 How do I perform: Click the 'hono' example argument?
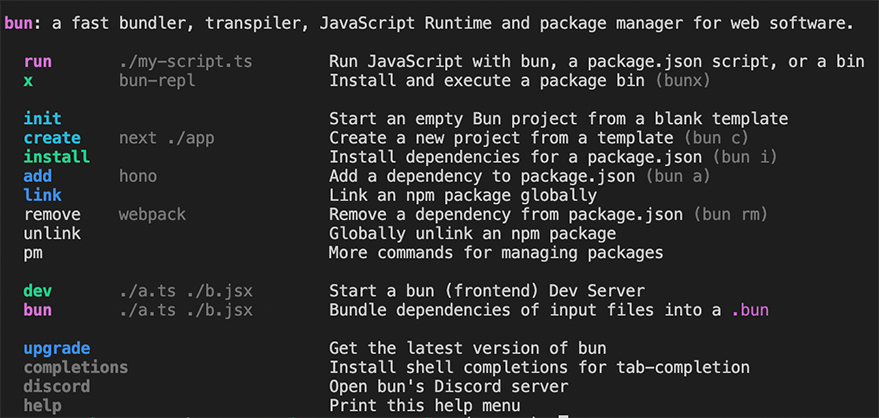[x=138, y=177]
